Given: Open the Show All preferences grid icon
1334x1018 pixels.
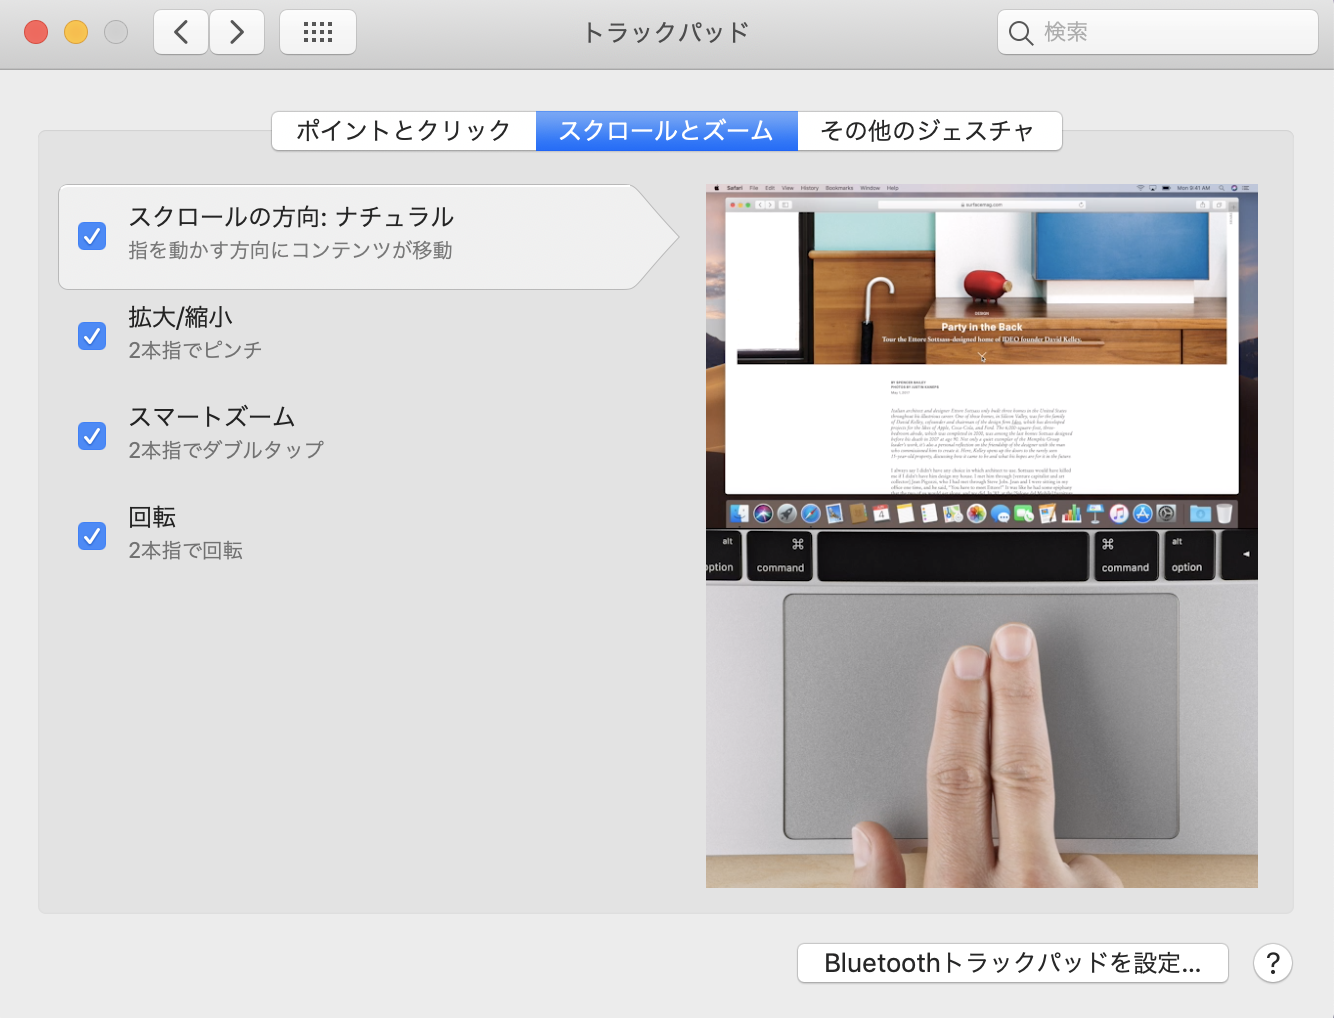Looking at the screenshot, I should 317,31.
